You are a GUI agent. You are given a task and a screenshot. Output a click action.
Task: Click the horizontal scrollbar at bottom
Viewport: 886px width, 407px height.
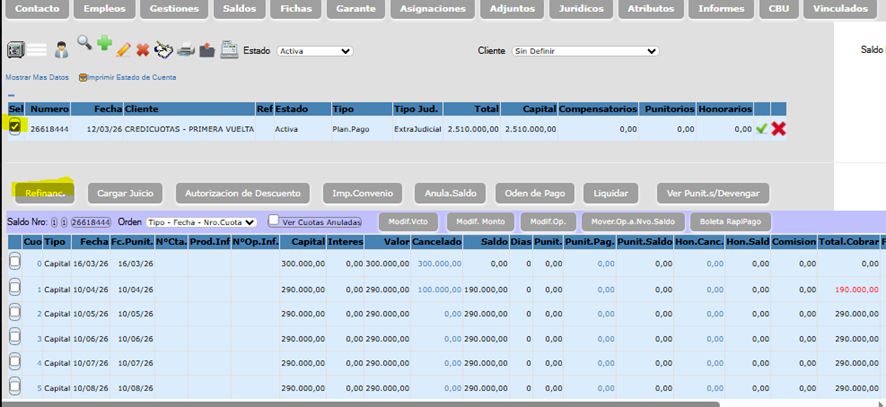[361, 404]
